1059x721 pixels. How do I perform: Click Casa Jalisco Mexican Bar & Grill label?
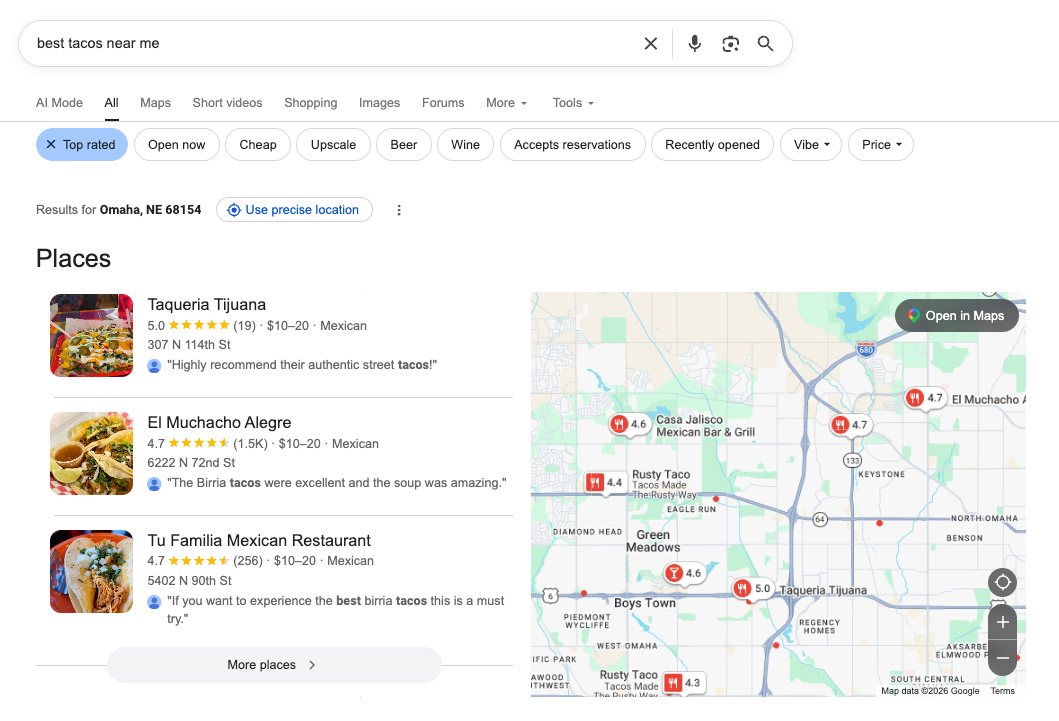(706, 426)
